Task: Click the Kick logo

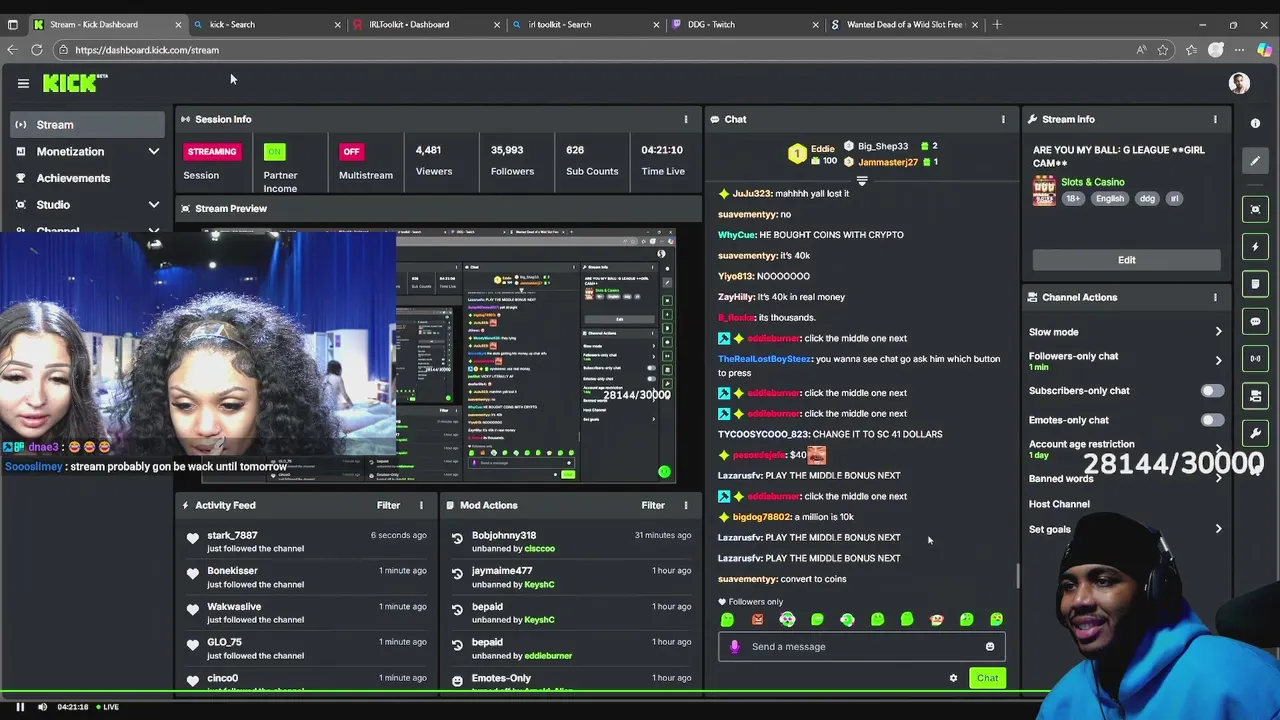Action: 75,84
